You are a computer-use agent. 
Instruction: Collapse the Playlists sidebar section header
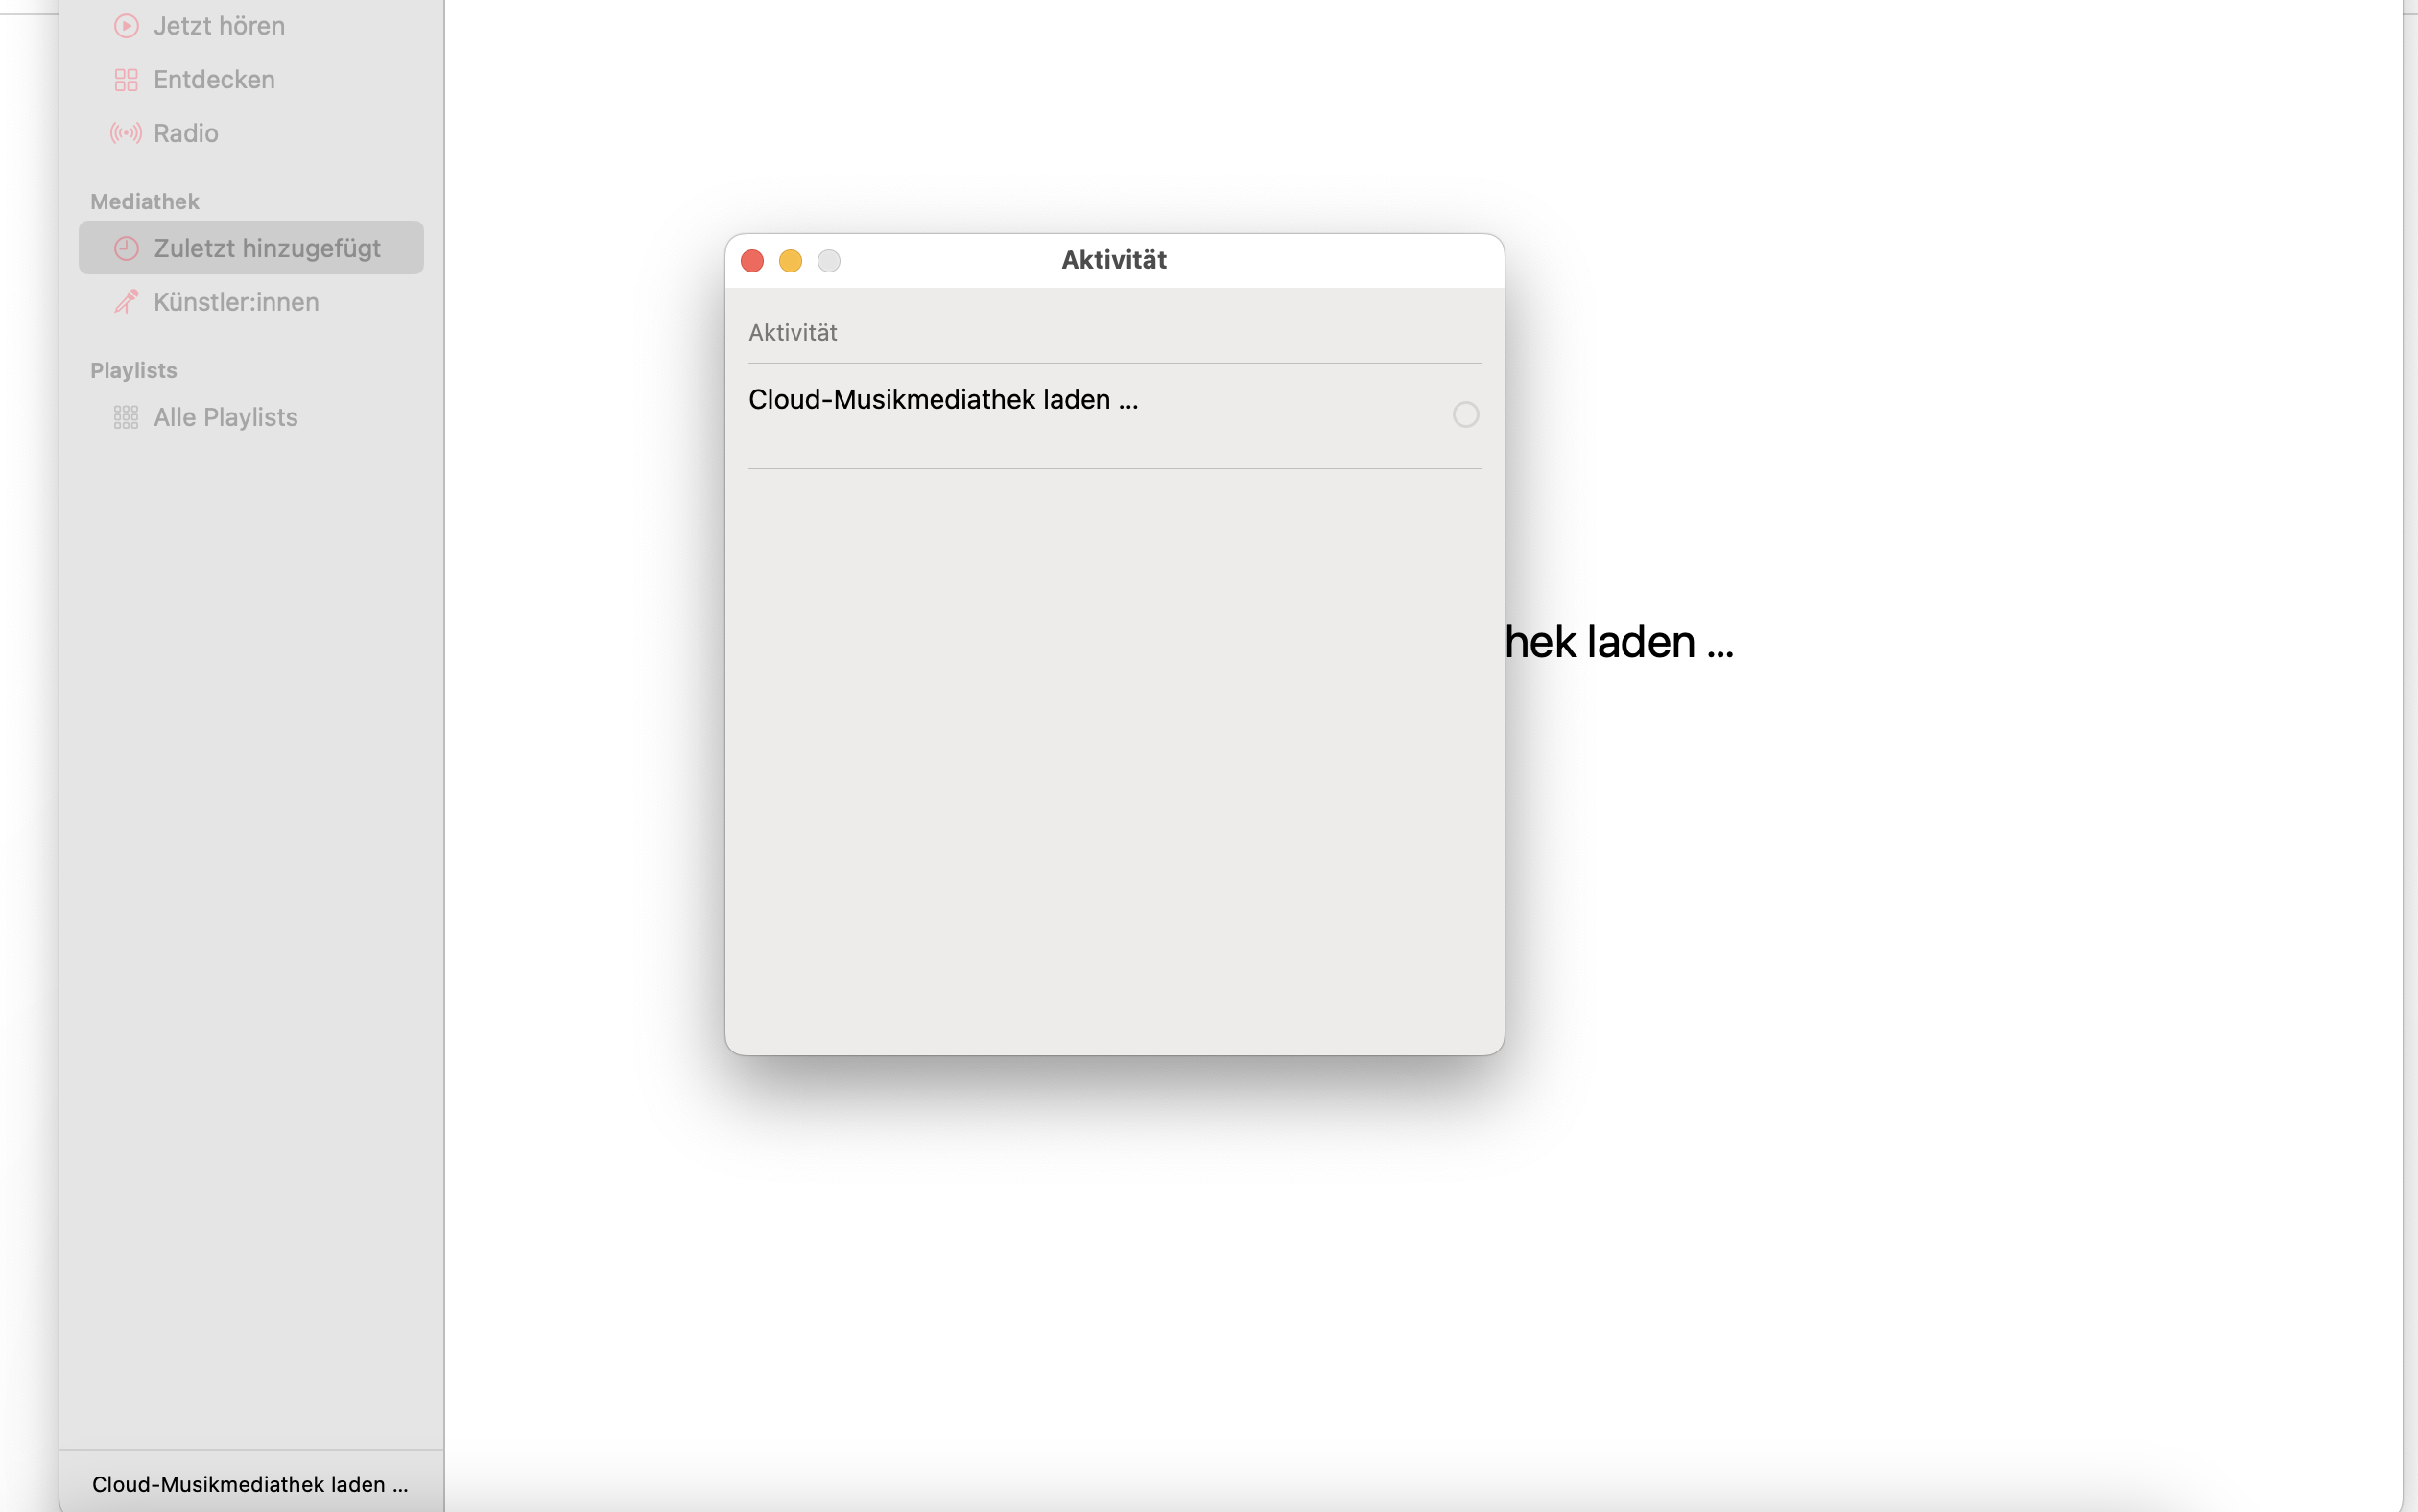click(134, 370)
